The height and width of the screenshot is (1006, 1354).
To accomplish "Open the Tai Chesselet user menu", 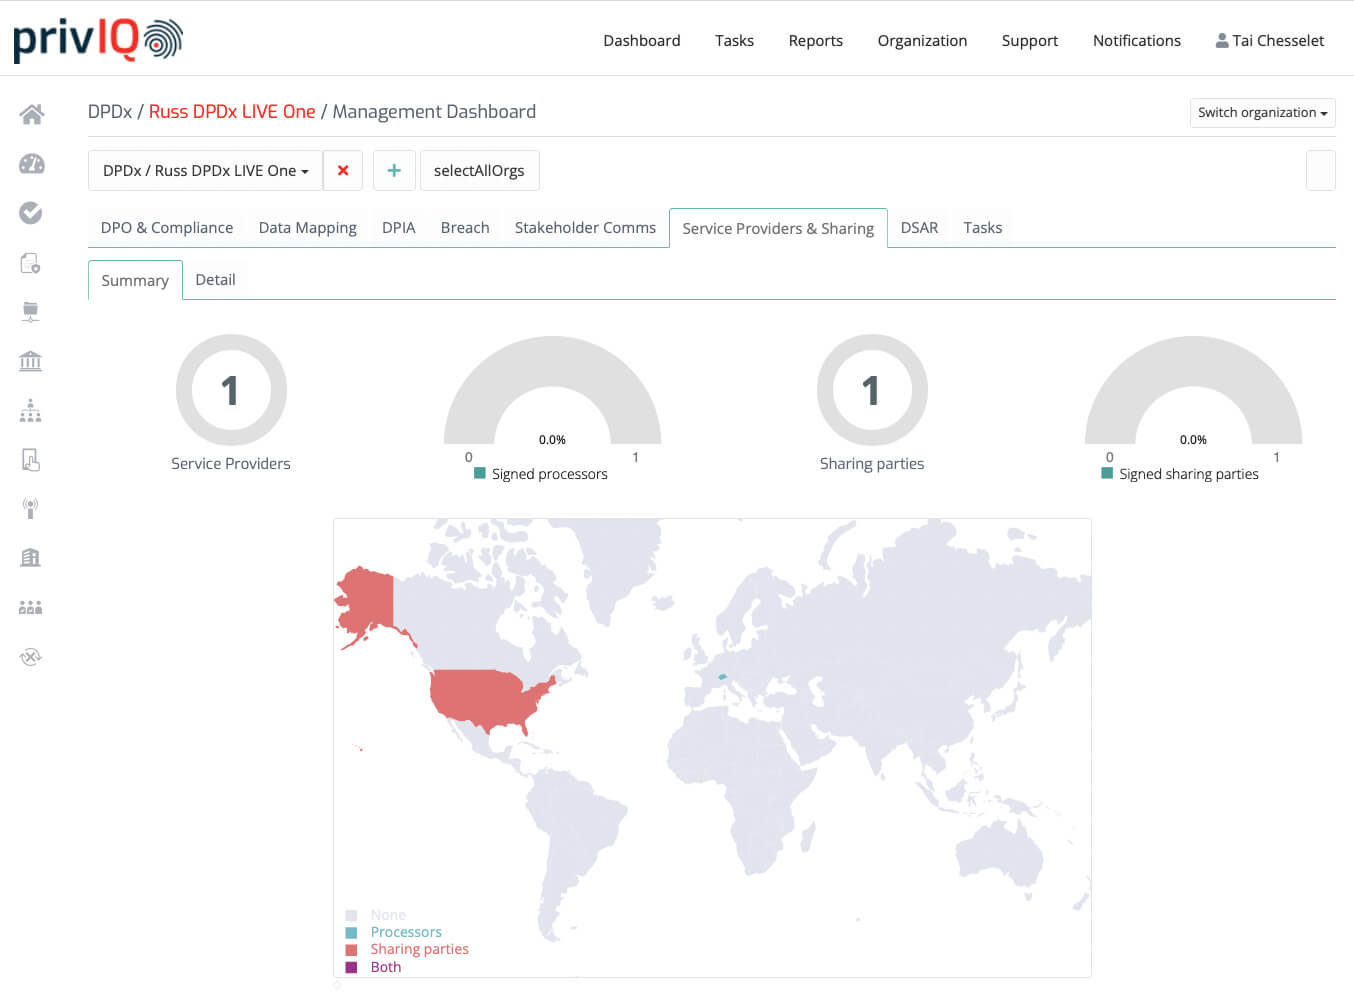I will point(1270,40).
